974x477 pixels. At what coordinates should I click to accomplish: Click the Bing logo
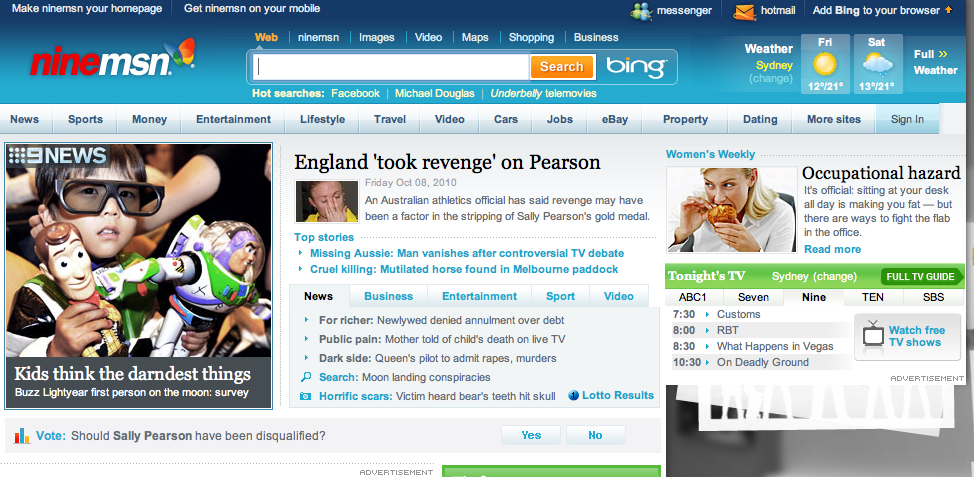click(636, 66)
